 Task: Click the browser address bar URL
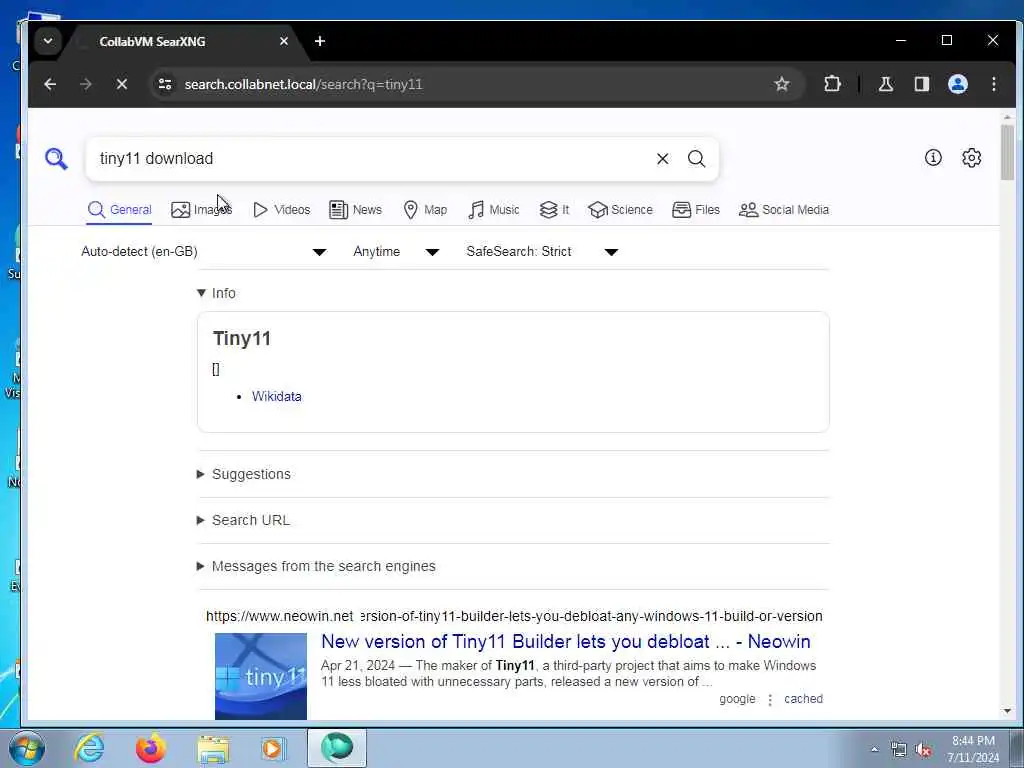303,84
